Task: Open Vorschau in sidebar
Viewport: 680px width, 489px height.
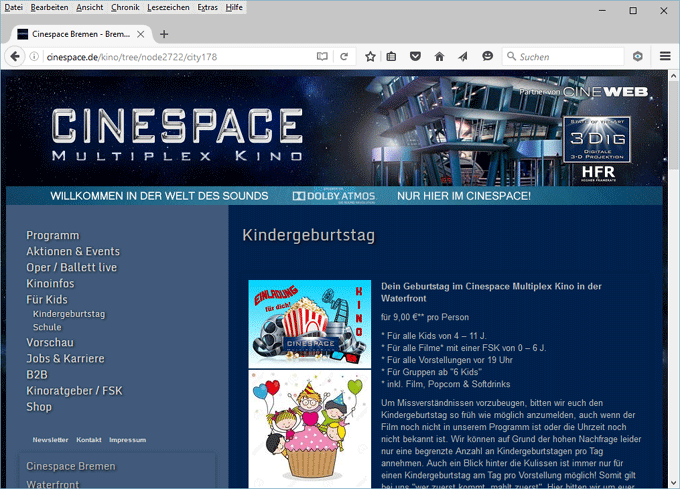Action: point(50,342)
